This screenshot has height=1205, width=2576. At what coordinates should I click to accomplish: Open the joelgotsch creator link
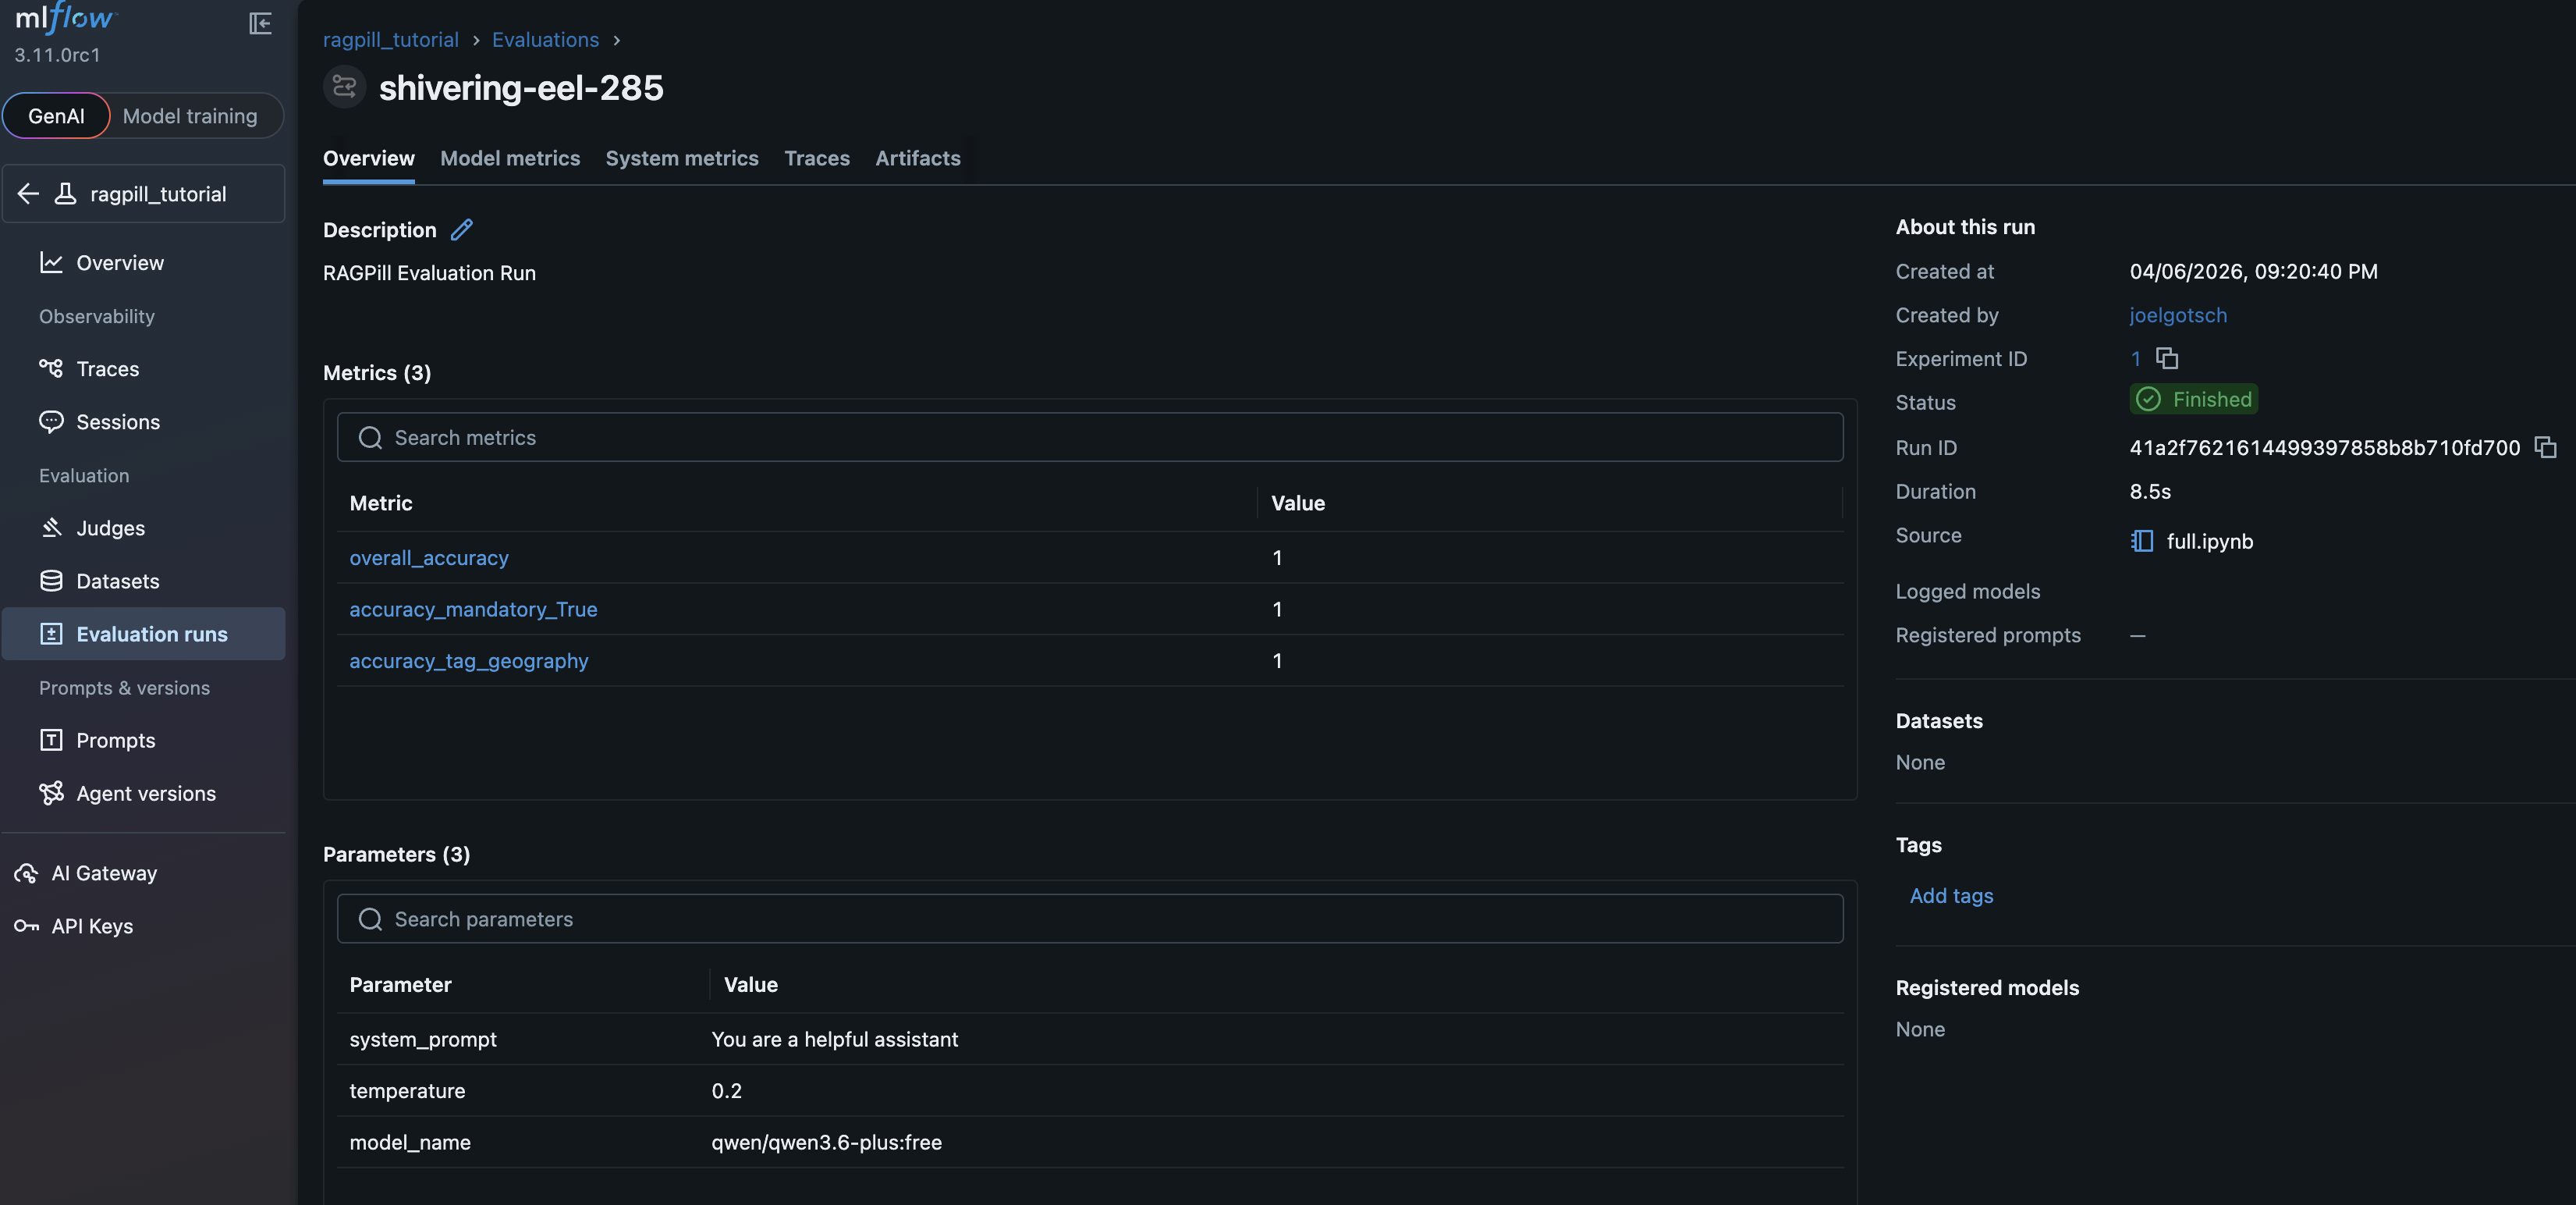2177,315
